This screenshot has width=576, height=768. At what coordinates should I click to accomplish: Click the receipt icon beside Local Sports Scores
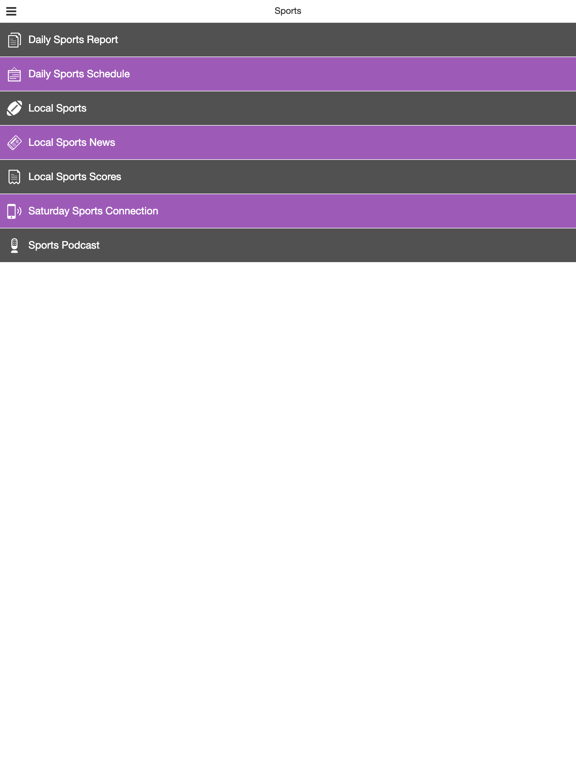click(14, 177)
